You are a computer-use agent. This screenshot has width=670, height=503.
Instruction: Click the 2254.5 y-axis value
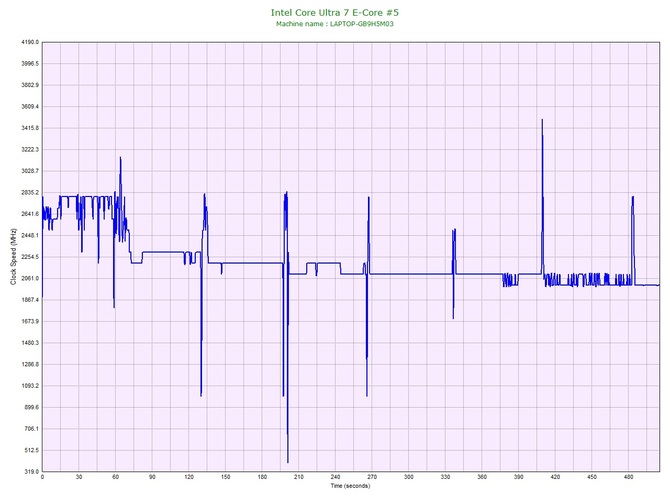pyautogui.click(x=30, y=257)
